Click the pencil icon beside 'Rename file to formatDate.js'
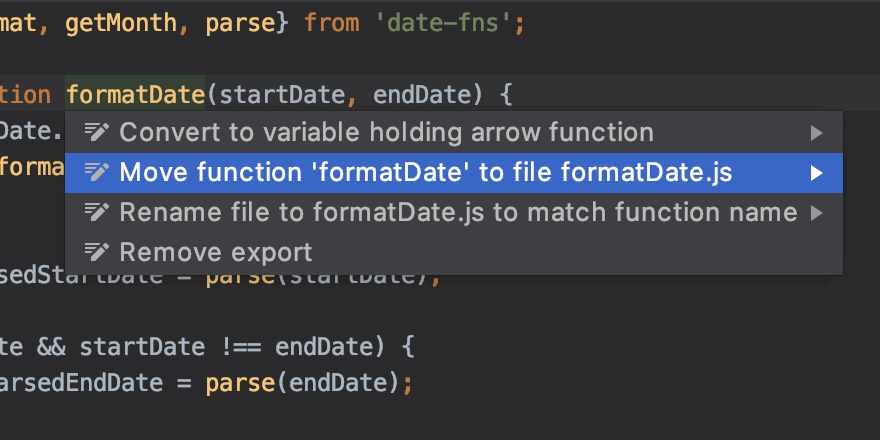880x440 pixels. click(x=96, y=212)
